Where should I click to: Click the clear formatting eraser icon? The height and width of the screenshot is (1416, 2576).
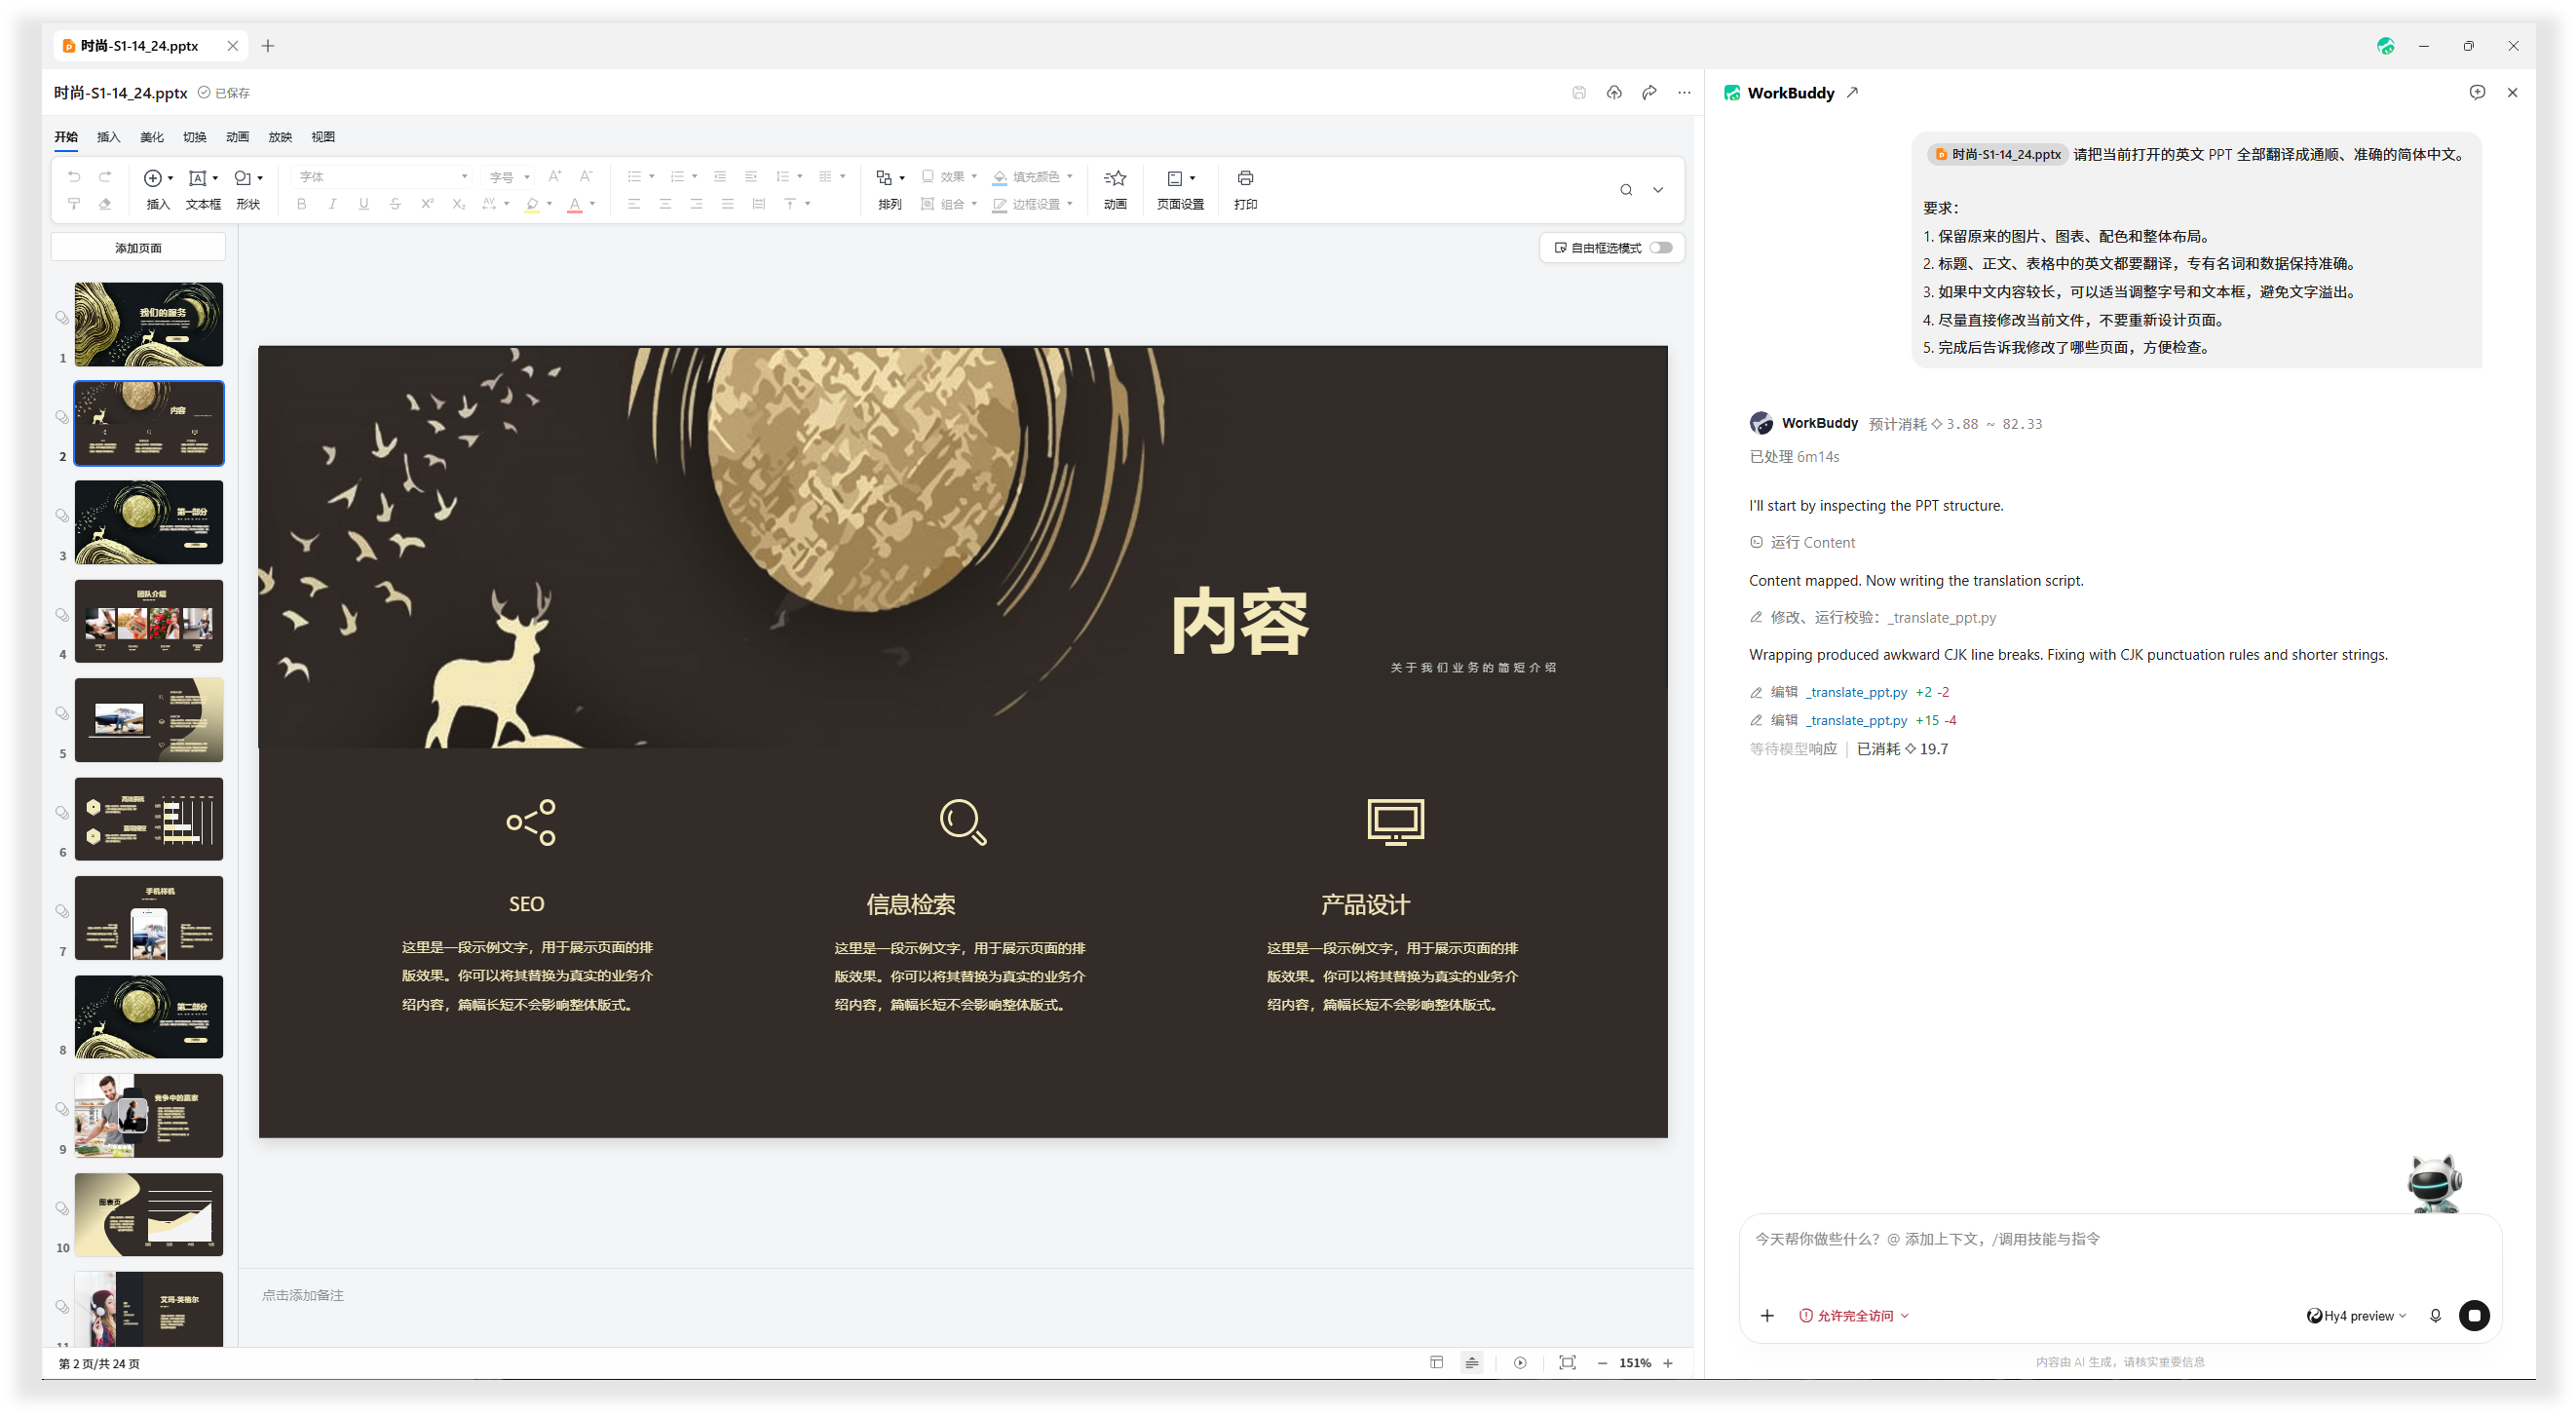pos(105,204)
